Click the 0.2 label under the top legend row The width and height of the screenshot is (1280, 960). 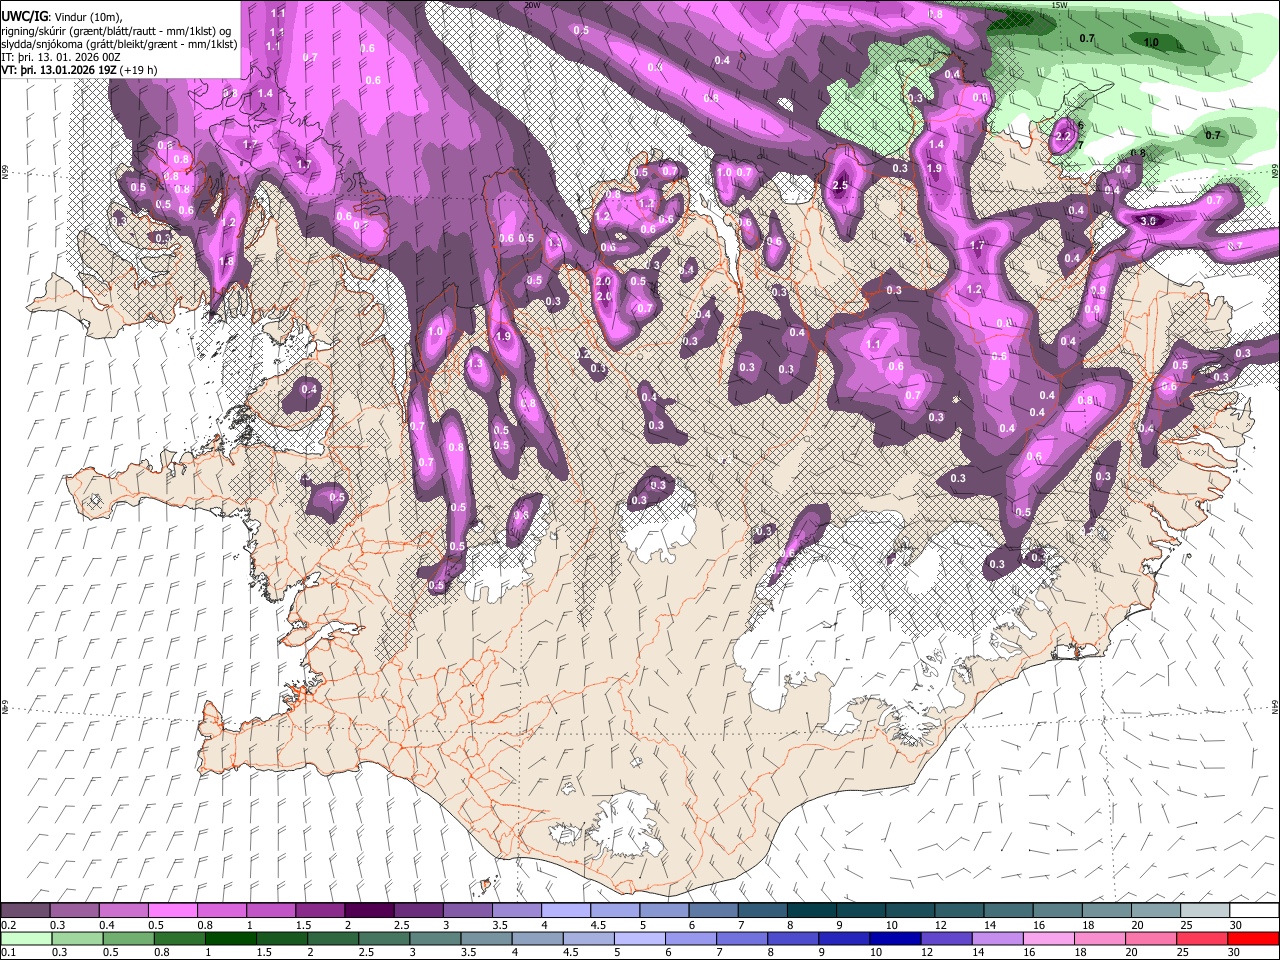tap(8, 925)
